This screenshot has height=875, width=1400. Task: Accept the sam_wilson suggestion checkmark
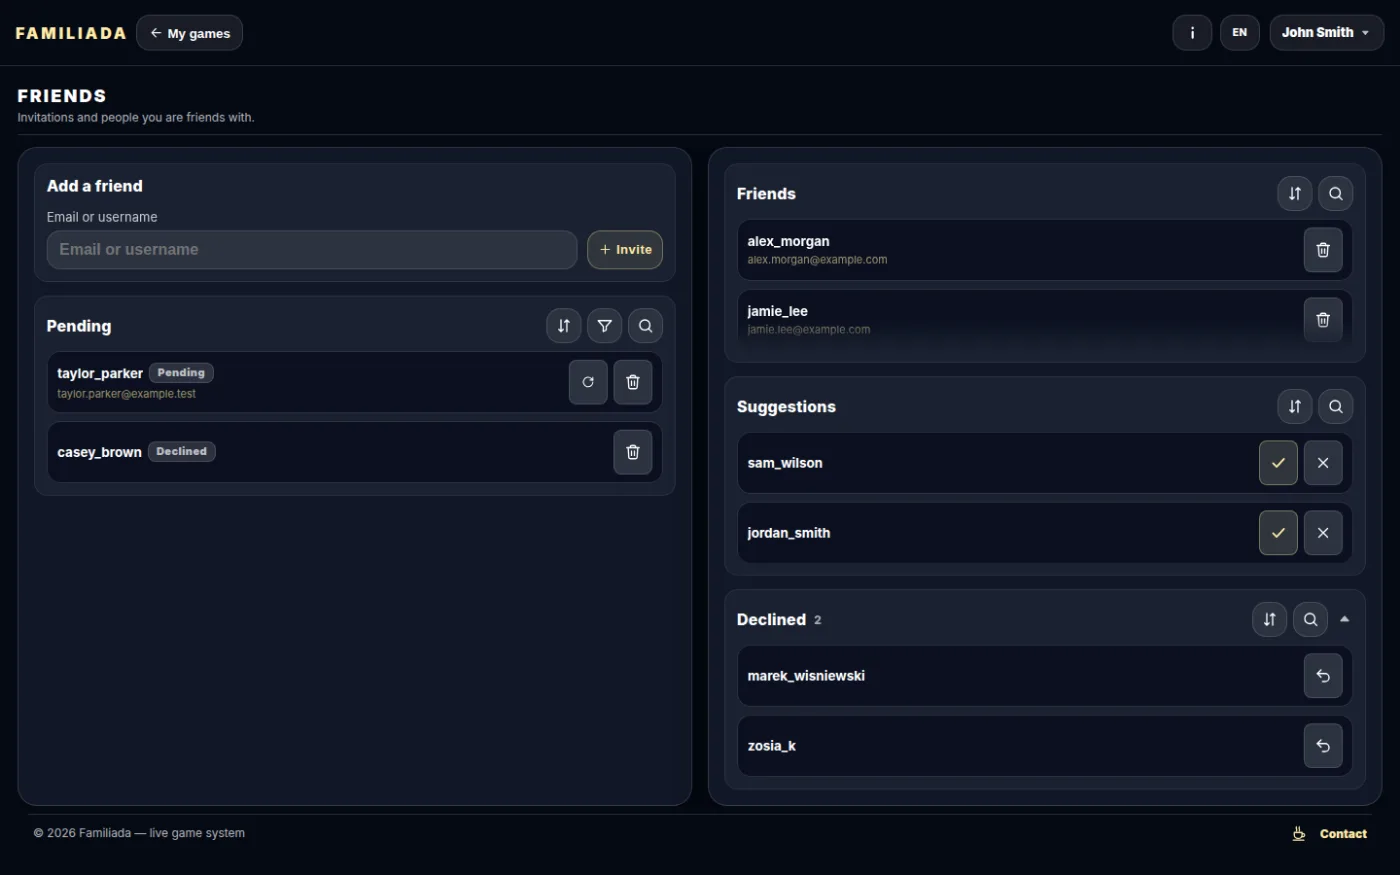tap(1278, 463)
